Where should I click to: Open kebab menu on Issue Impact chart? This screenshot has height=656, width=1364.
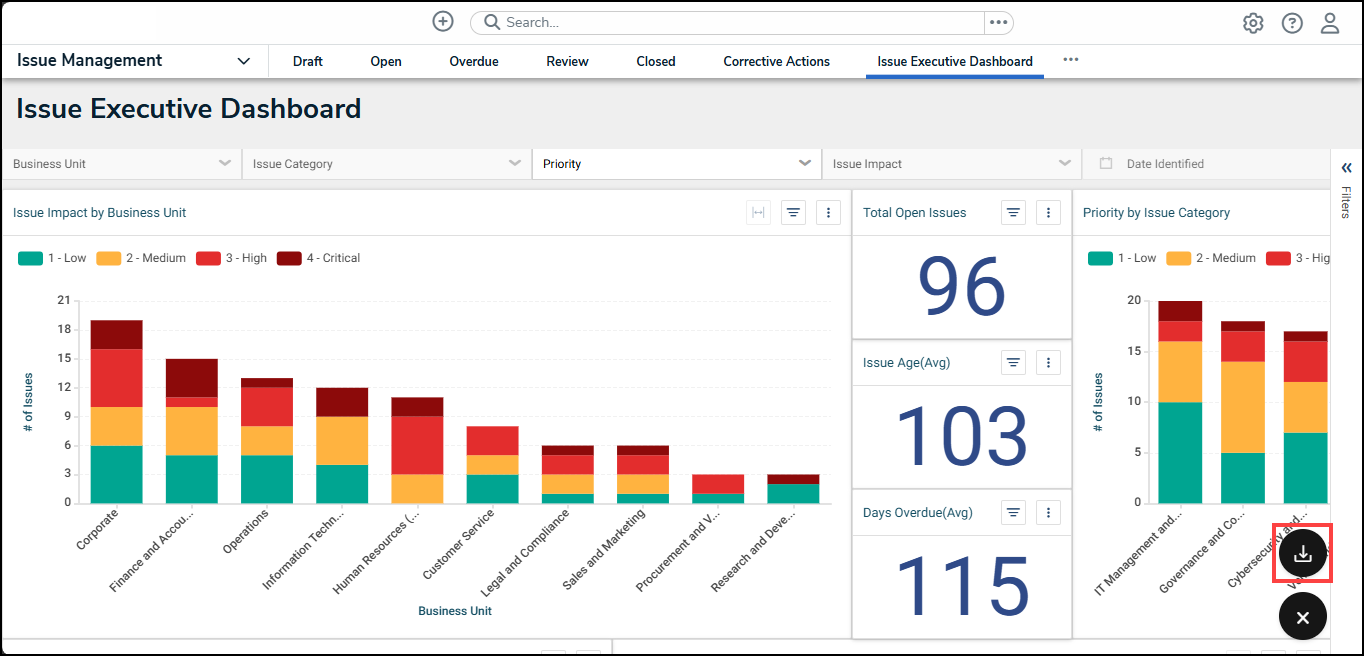coord(827,212)
